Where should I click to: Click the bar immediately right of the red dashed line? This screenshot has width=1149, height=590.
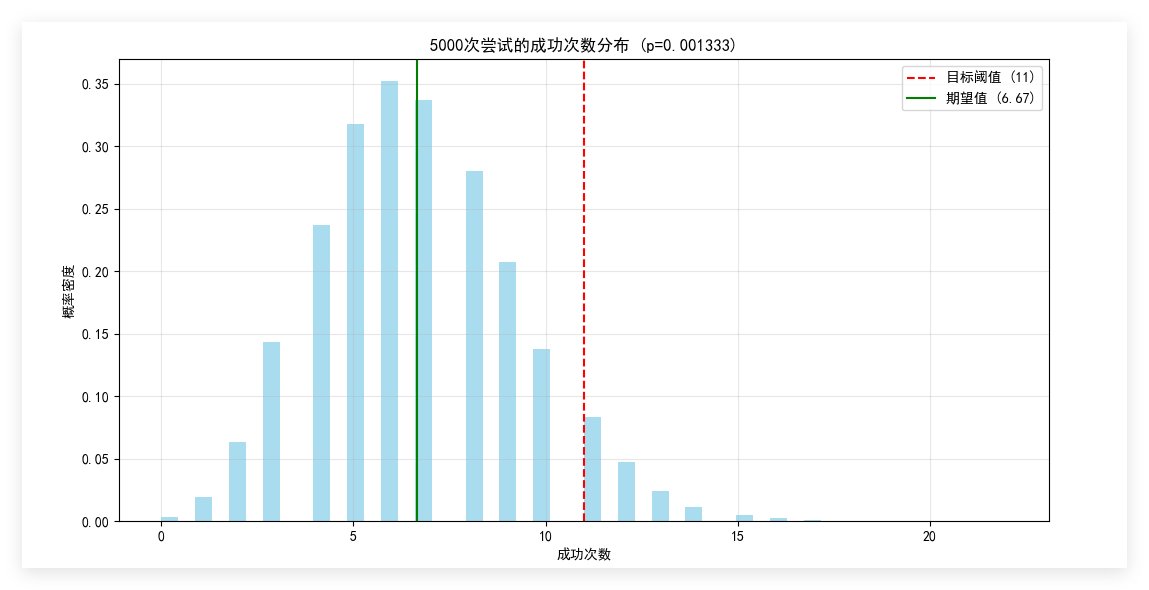pyautogui.click(x=593, y=469)
